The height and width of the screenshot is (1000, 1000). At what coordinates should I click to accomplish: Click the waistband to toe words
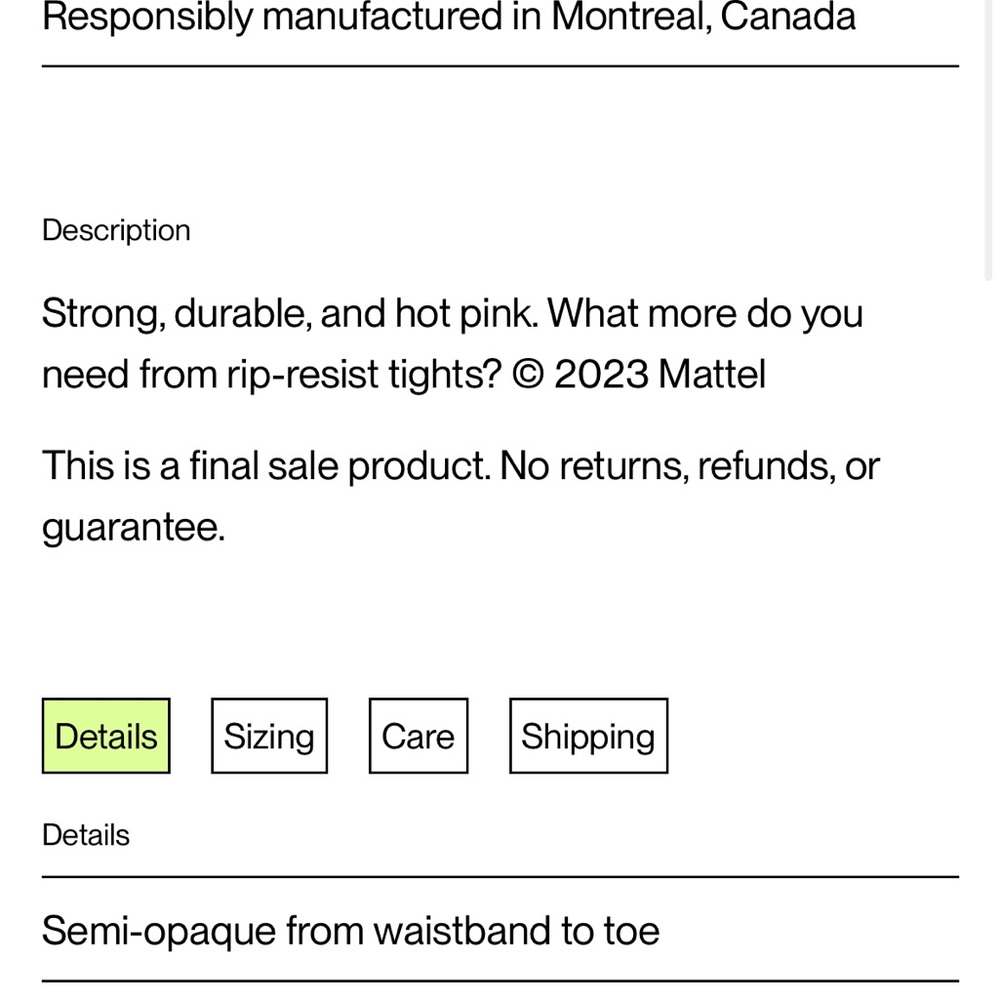pos(517,931)
